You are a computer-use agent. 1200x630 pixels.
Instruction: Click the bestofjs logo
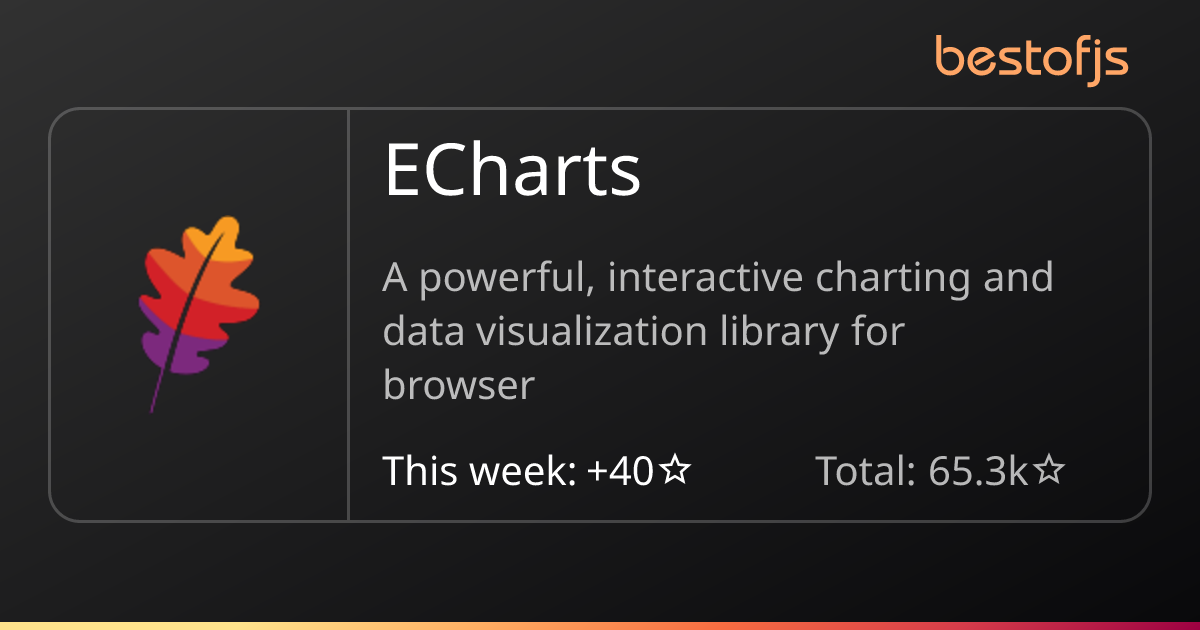tap(1032, 58)
